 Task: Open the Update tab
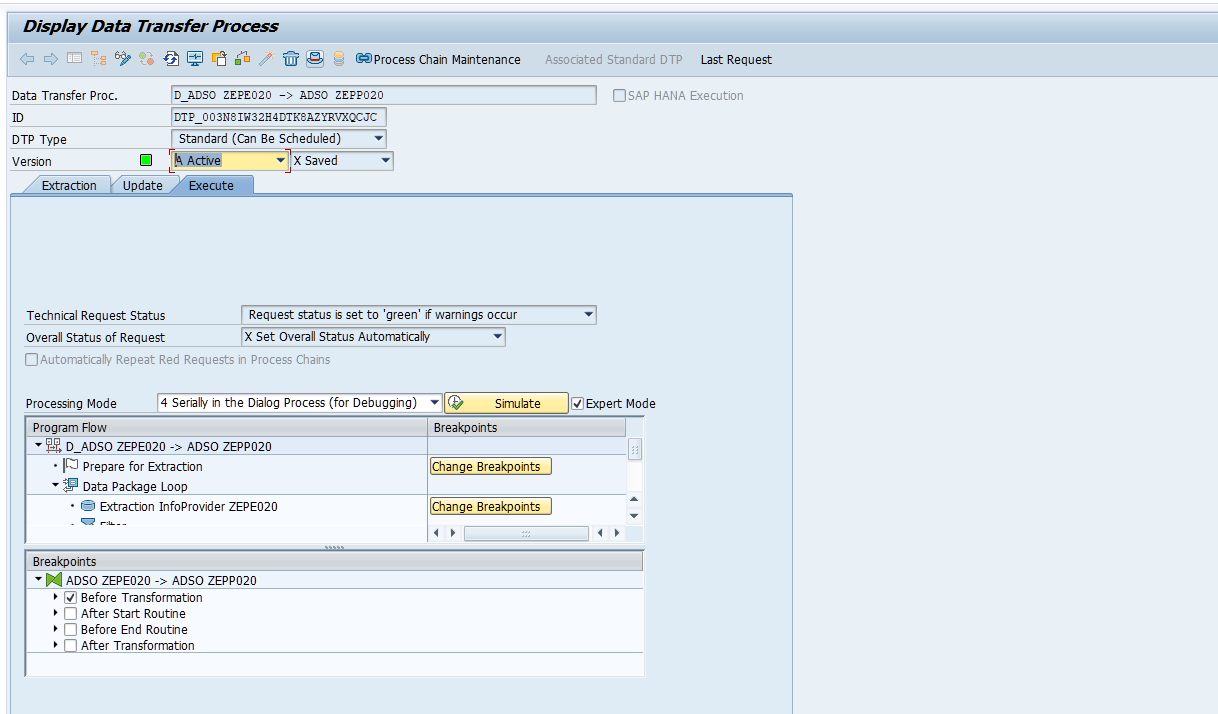[142, 185]
